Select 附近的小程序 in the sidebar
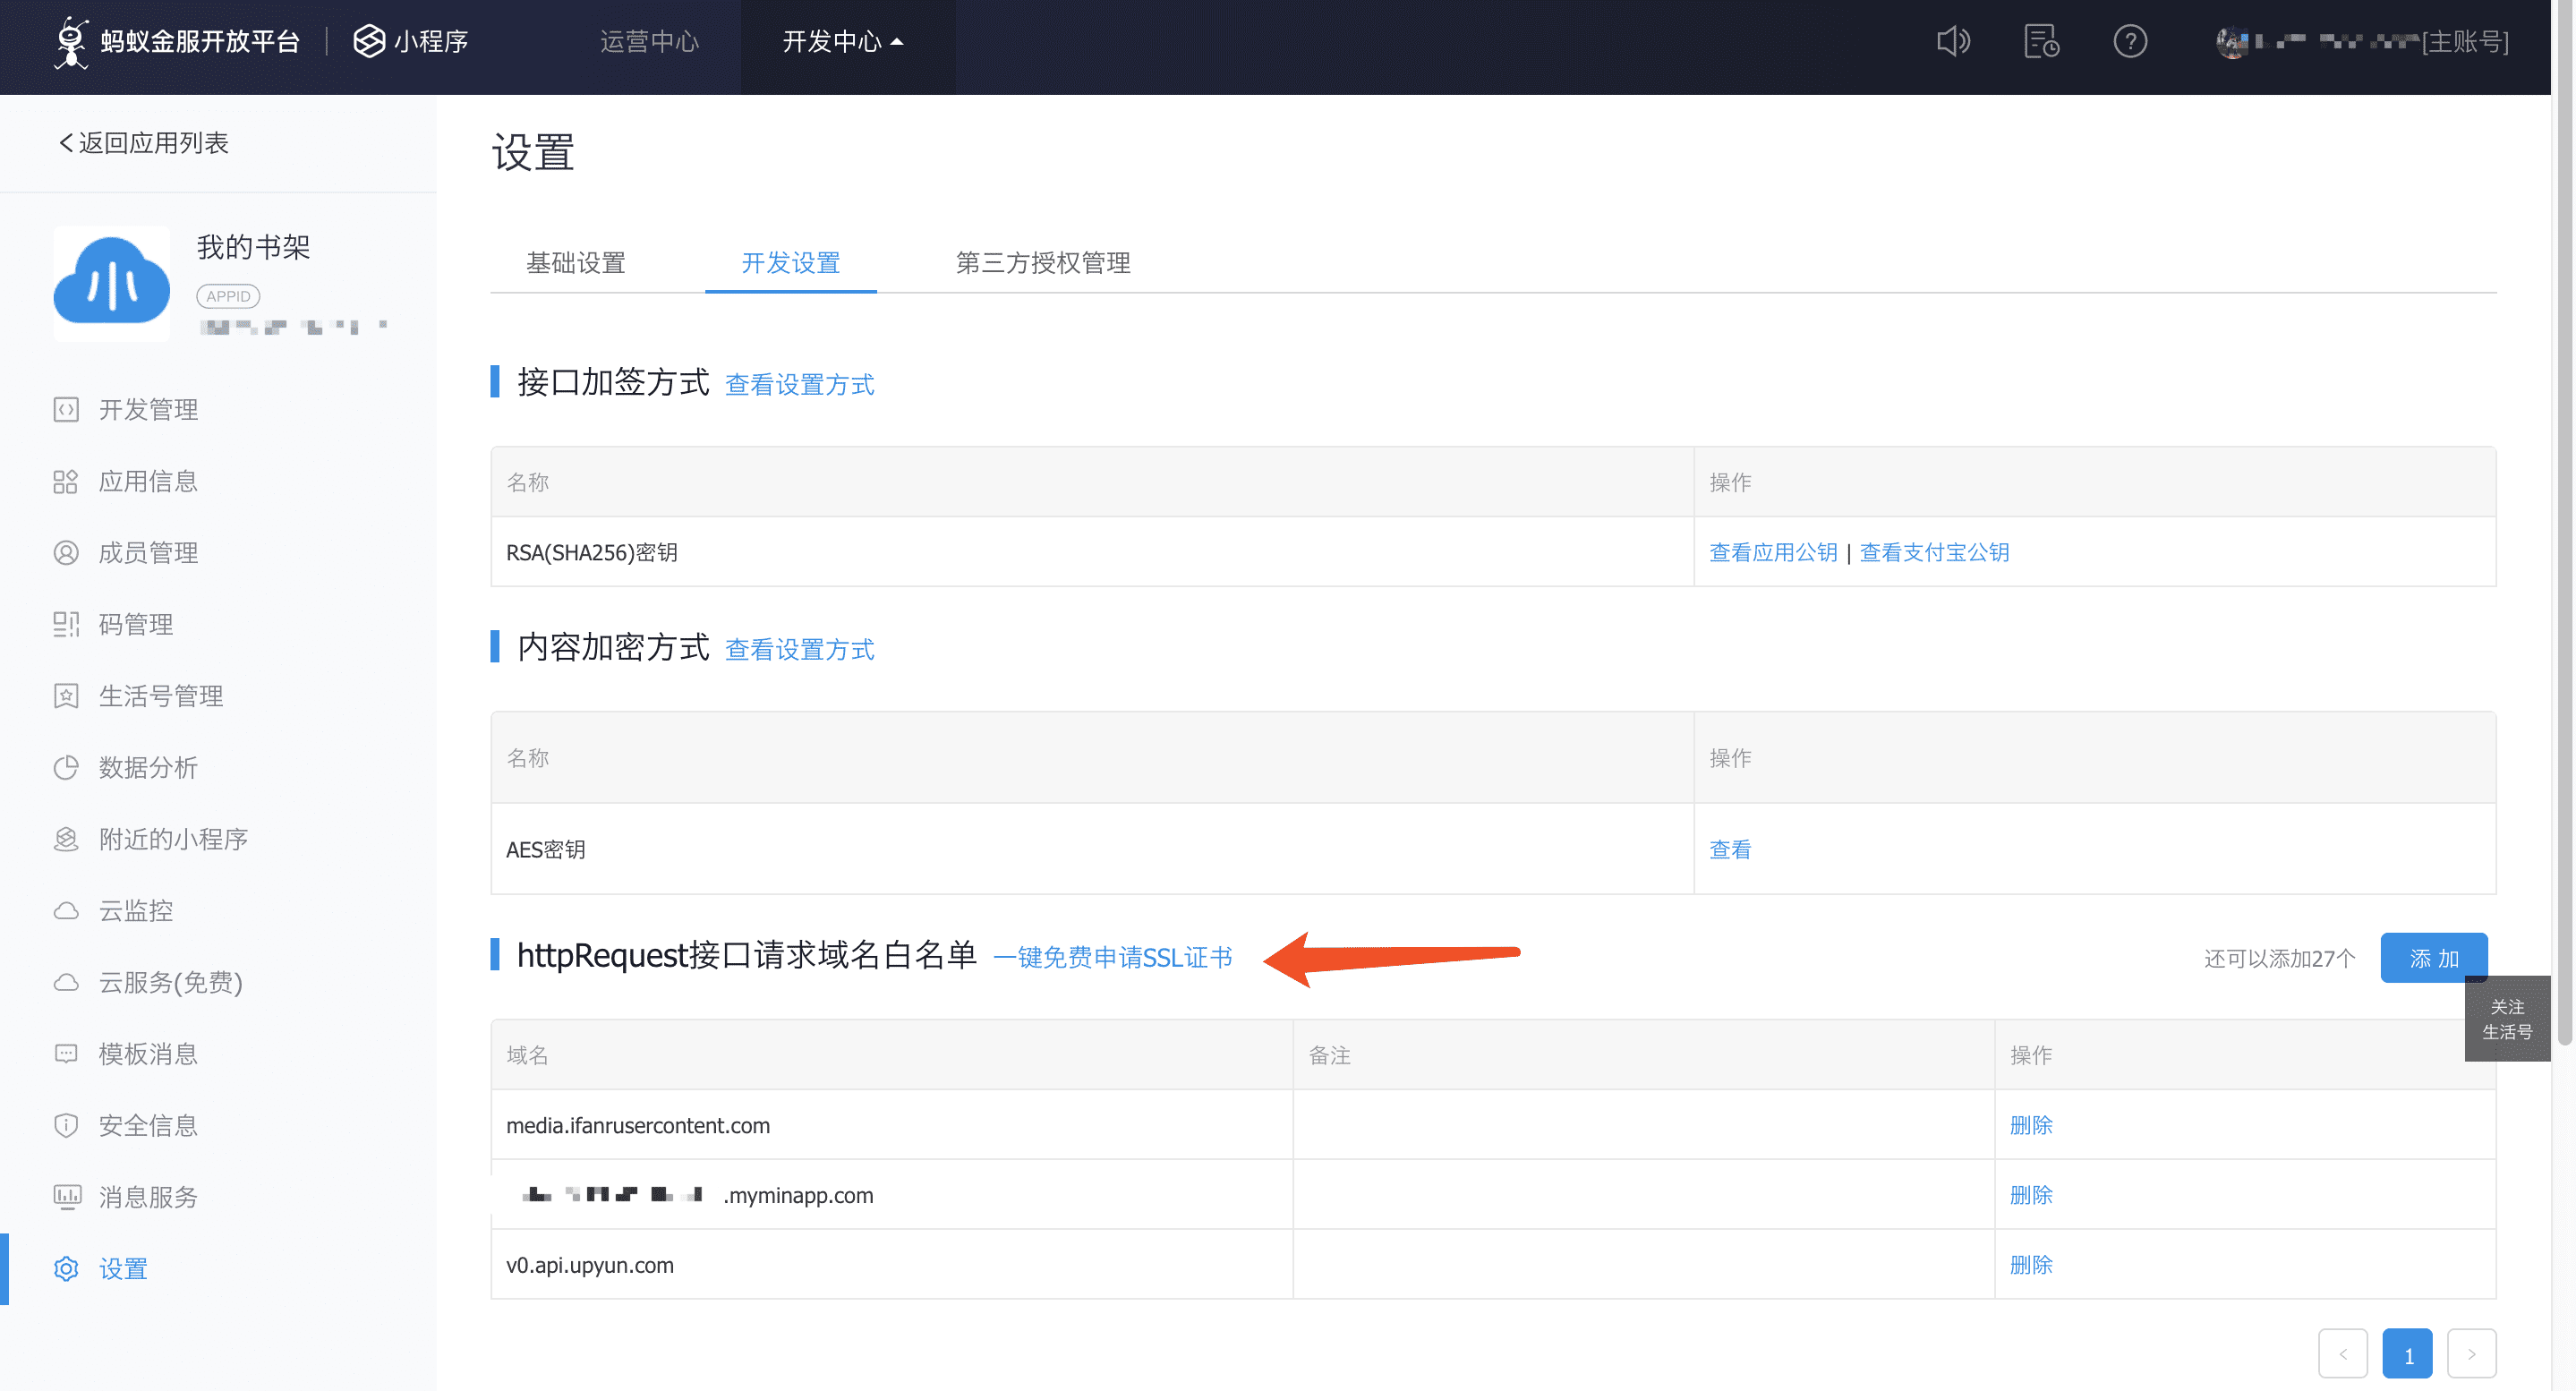2576x1391 pixels. tap(174, 839)
